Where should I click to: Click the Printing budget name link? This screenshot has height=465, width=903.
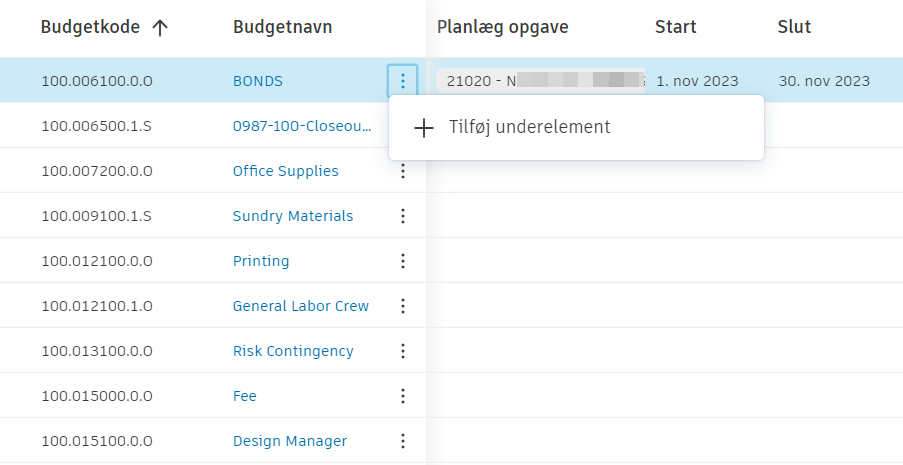(261, 261)
